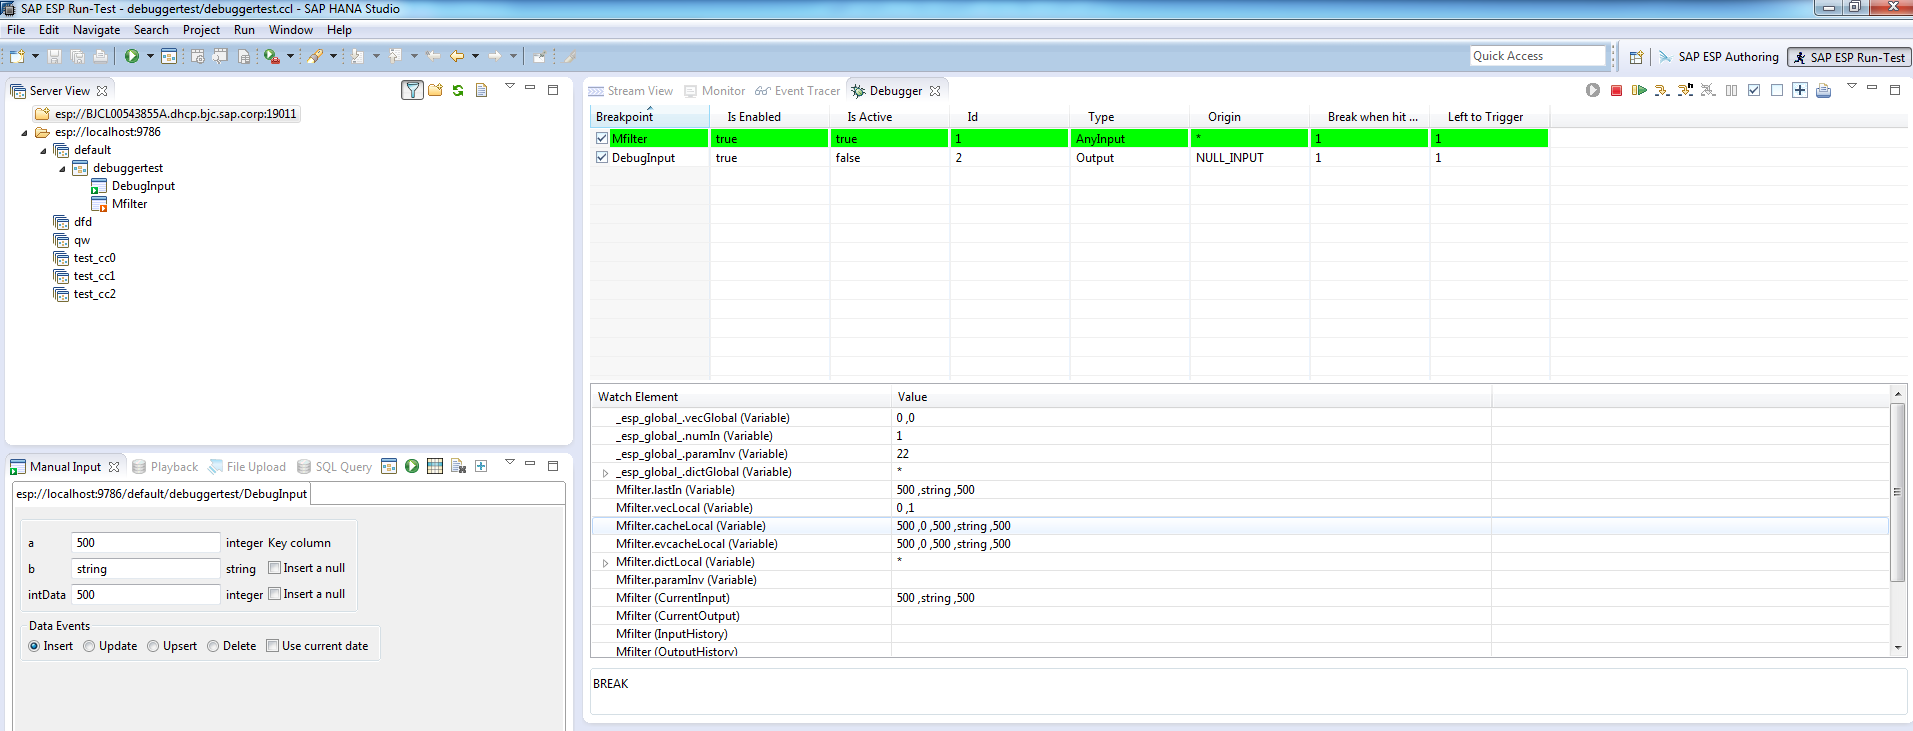The height and width of the screenshot is (731, 1913).
Task: Open the Run button dropdown arrow
Action: tap(150, 56)
